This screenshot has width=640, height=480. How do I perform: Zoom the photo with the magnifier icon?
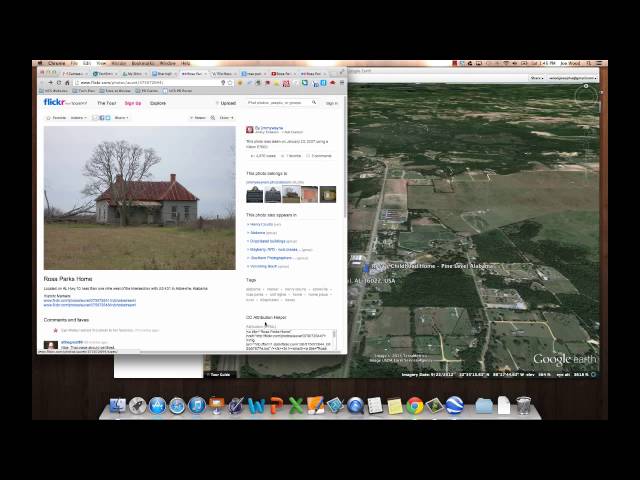click(x=213, y=118)
